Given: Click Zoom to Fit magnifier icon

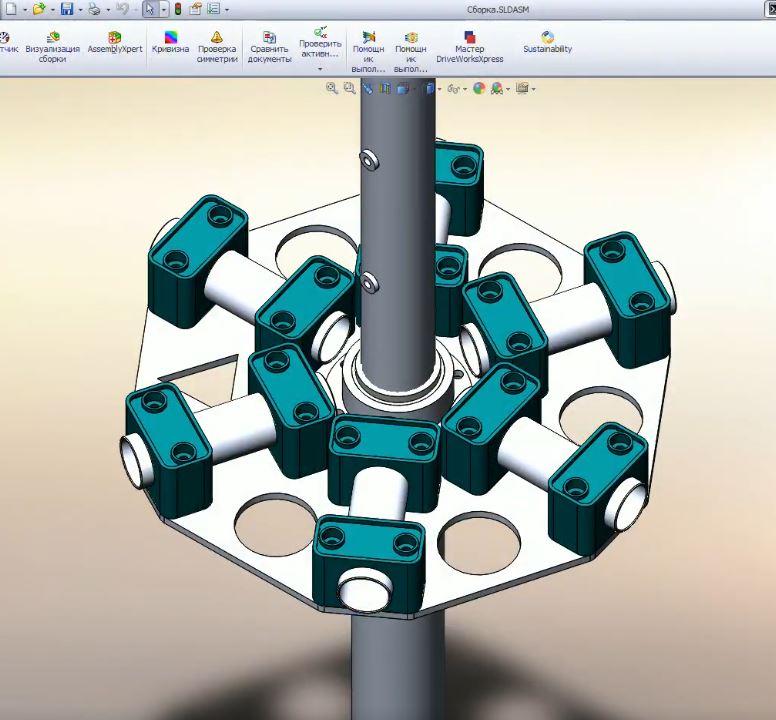Looking at the screenshot, I should pyautogui.click(x=332, y=88).
